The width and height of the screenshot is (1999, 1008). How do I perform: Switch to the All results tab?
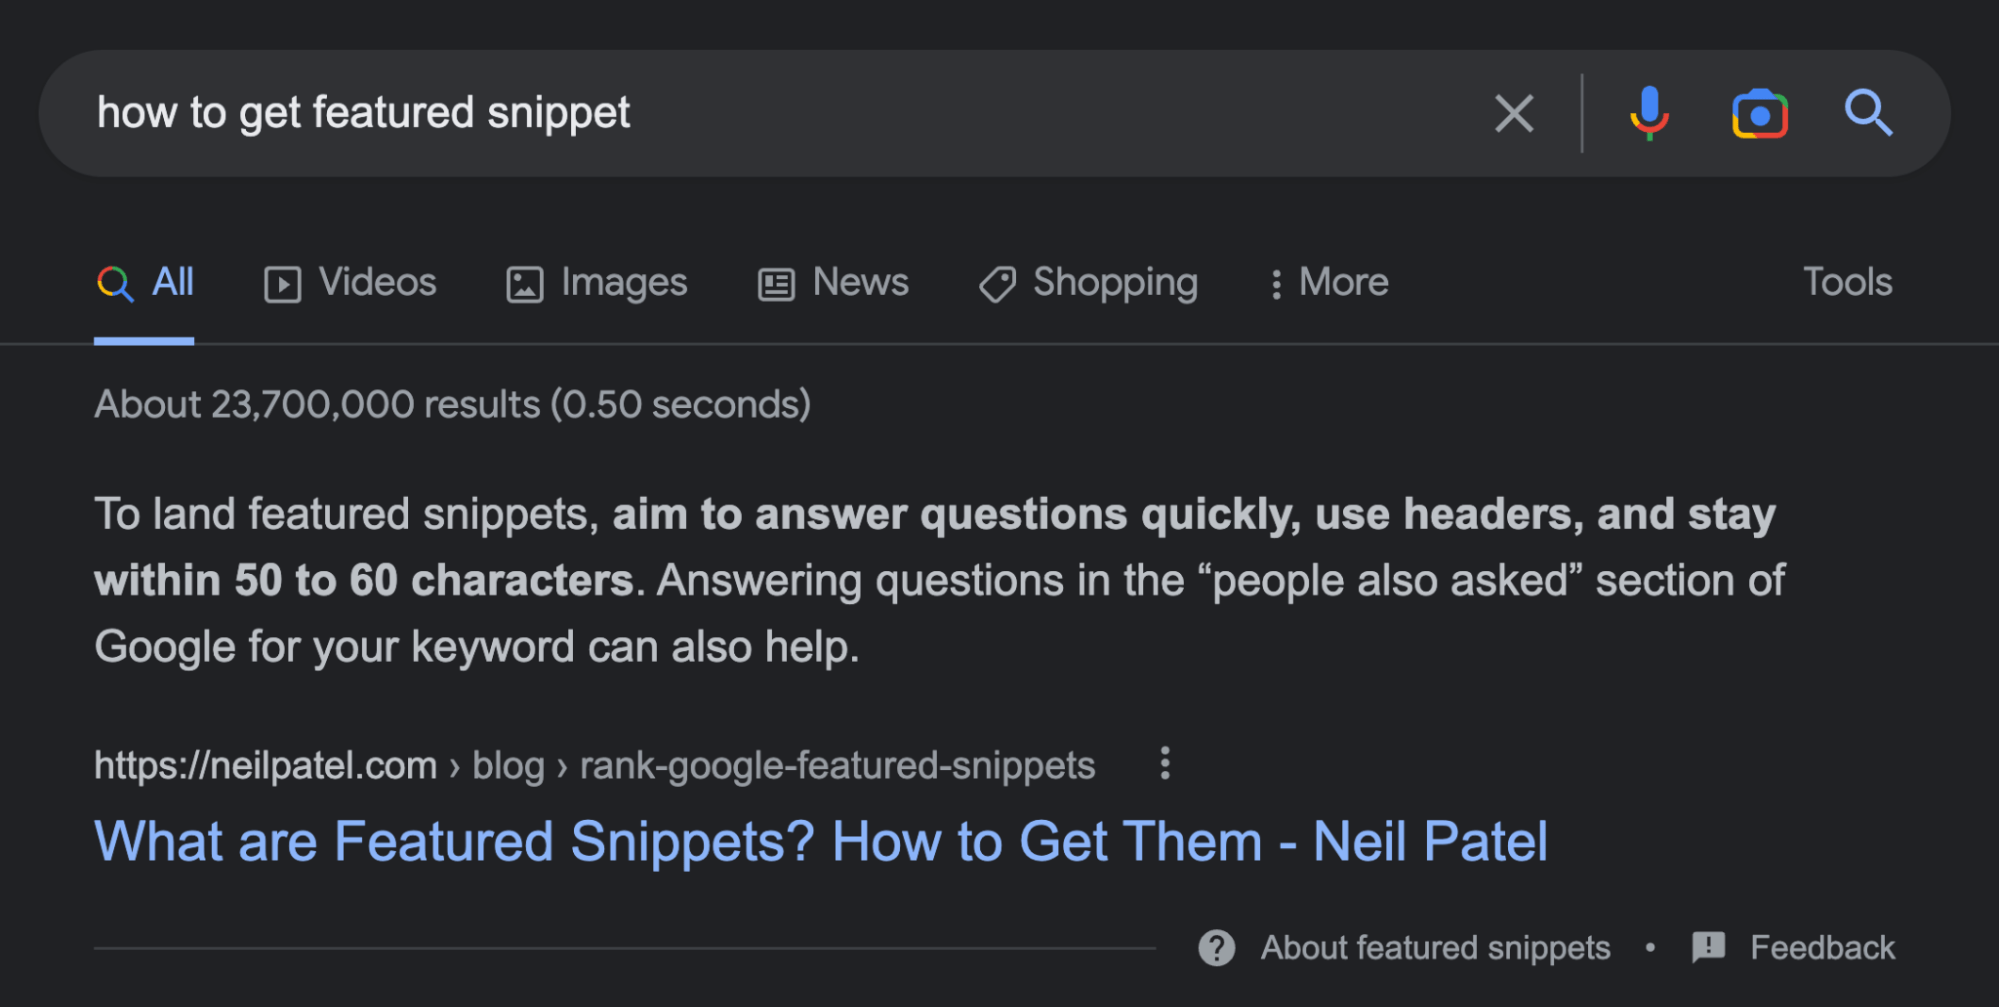pos(144,283)
